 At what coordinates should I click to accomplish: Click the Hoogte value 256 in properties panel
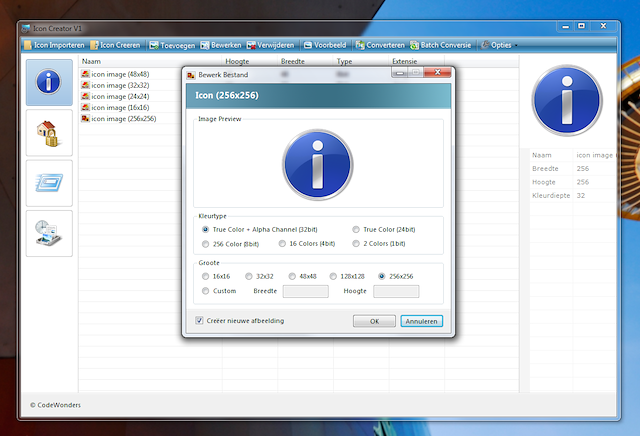[583, 182]
